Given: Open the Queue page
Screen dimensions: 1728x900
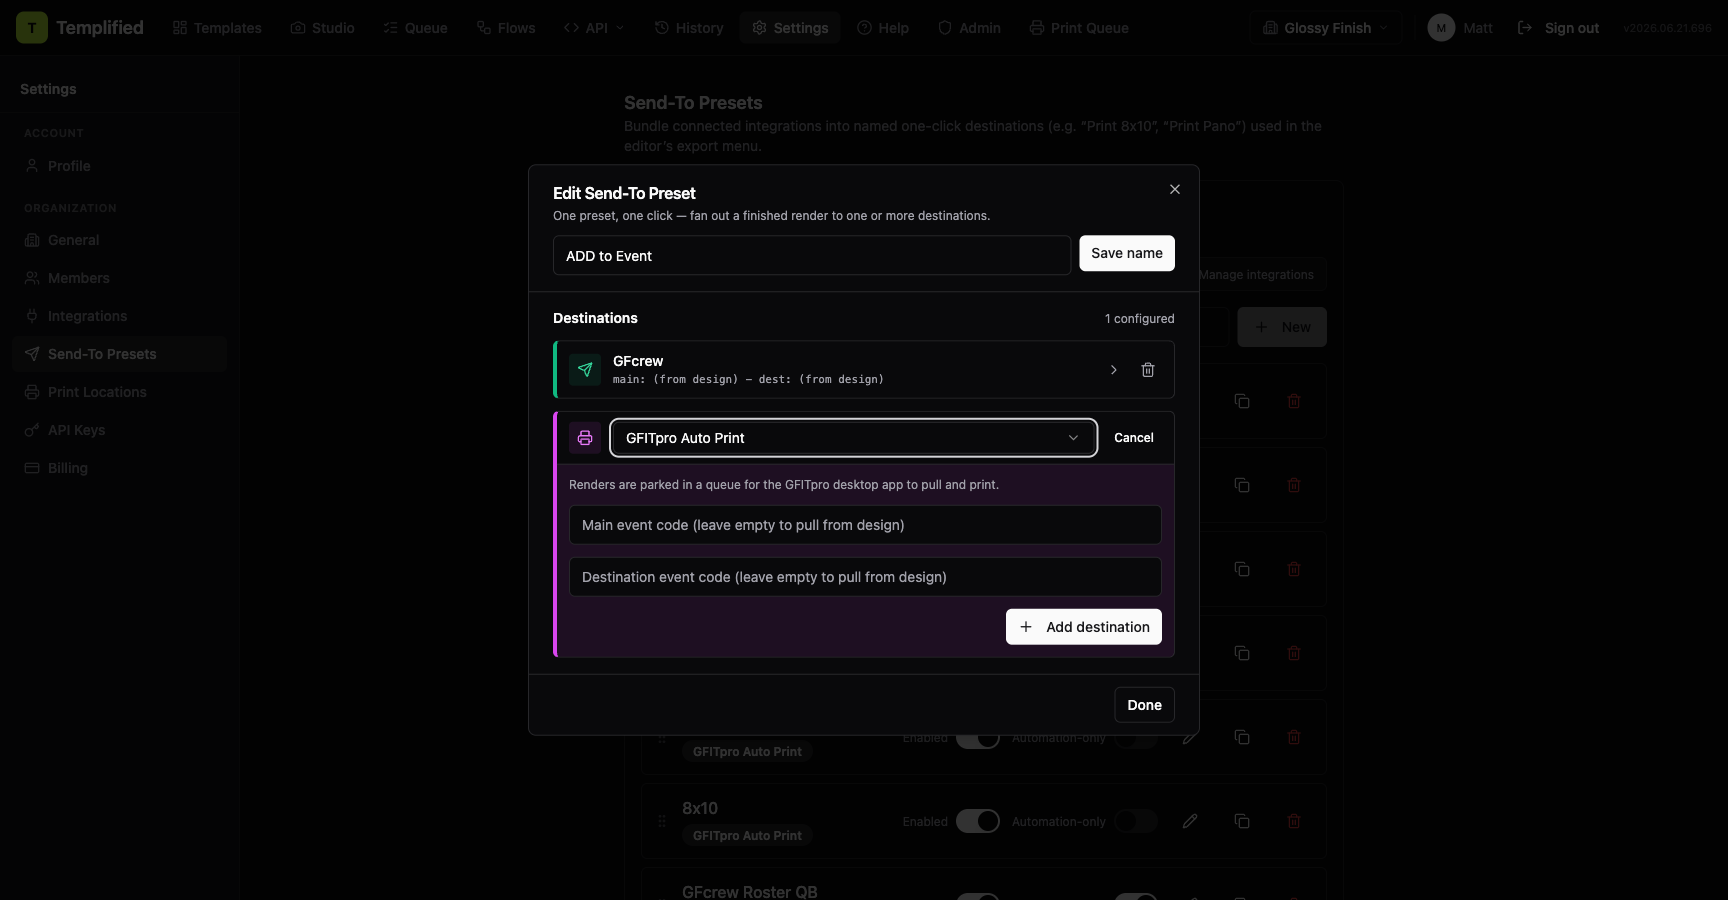Looking at the screenshot, I should [x=415, y=28].
